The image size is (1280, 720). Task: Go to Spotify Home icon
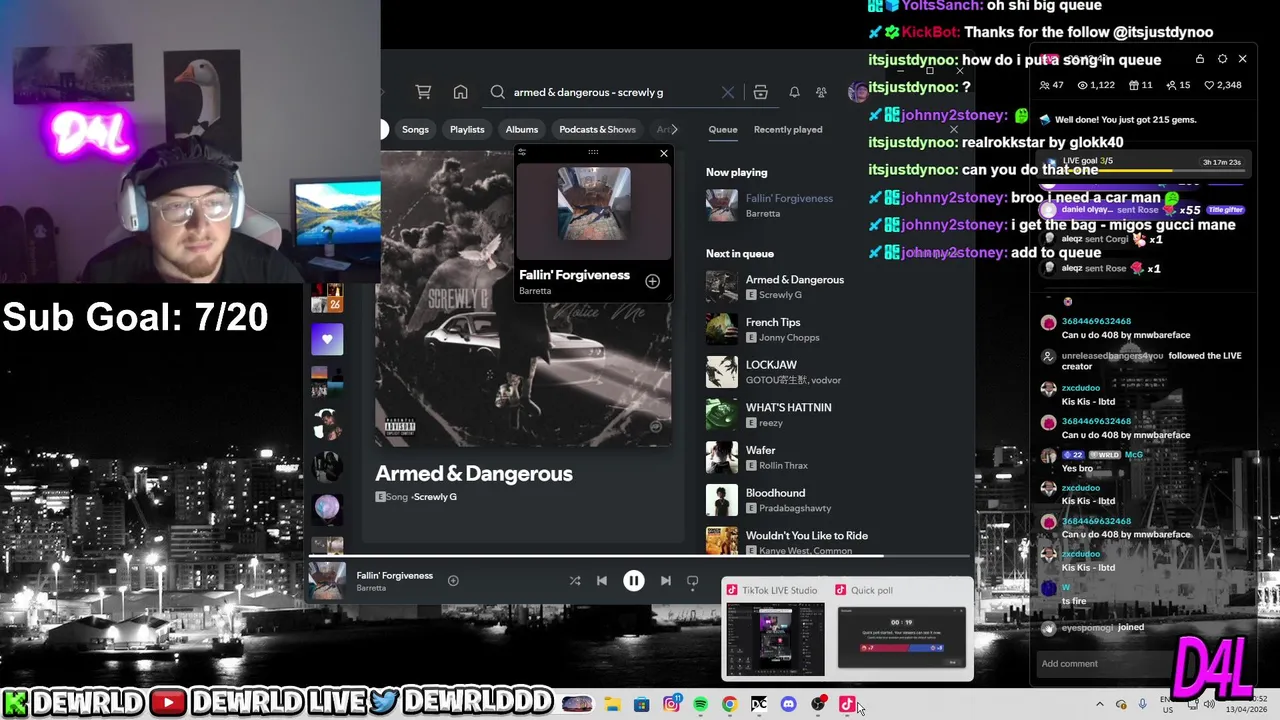[460, 92]
